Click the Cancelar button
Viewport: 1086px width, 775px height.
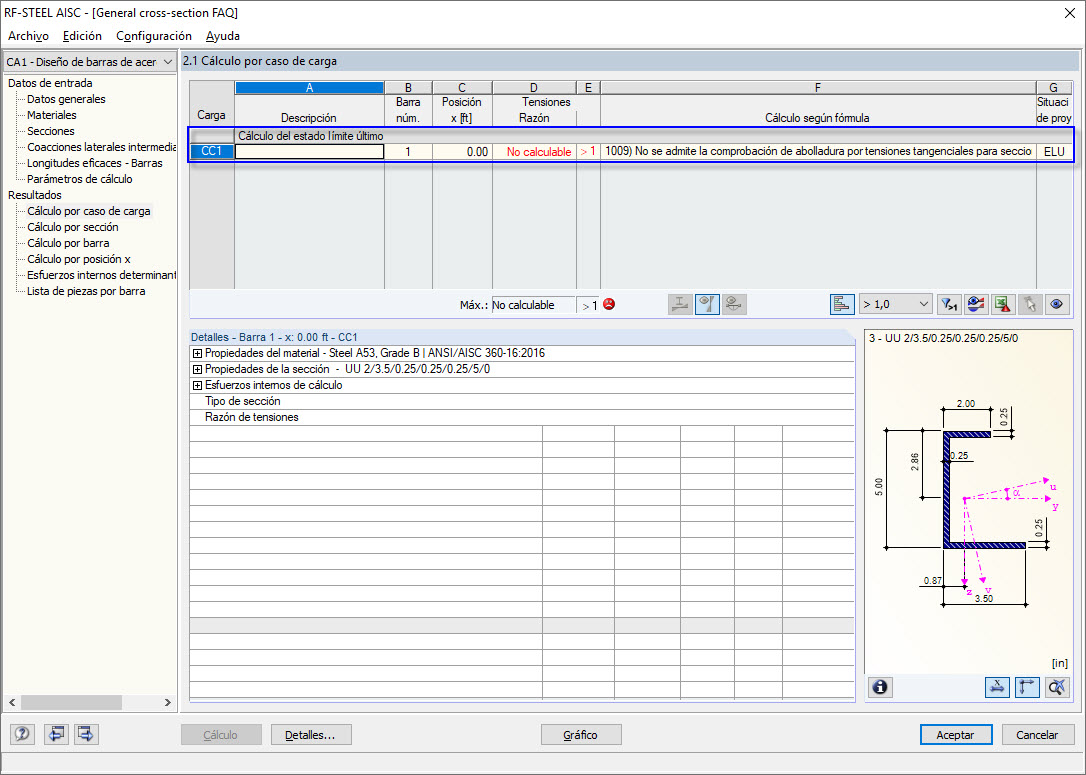[x=1037, y=735]
